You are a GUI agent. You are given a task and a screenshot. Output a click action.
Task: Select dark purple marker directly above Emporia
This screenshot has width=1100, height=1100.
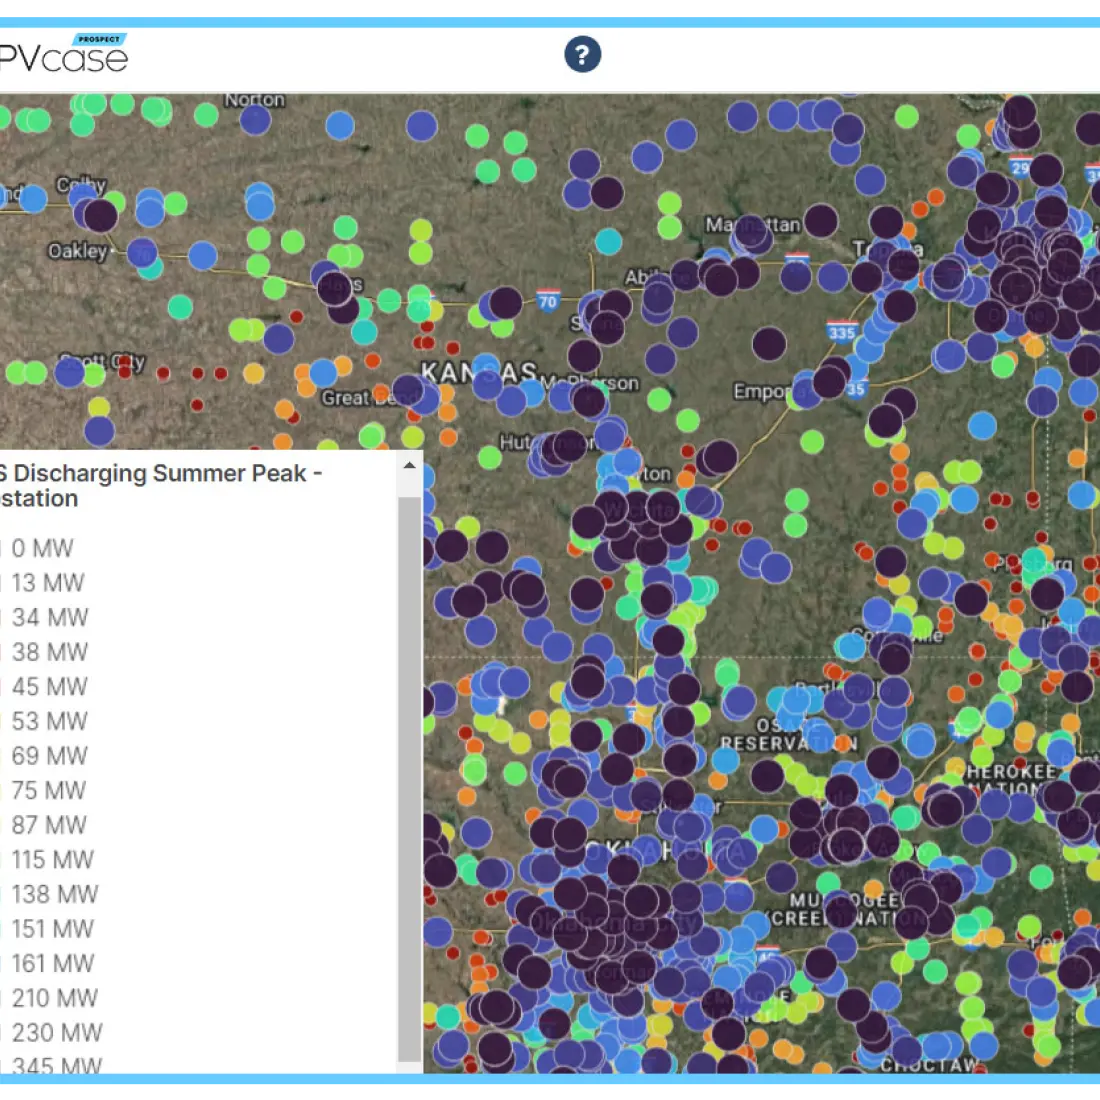tap(769, 344)
